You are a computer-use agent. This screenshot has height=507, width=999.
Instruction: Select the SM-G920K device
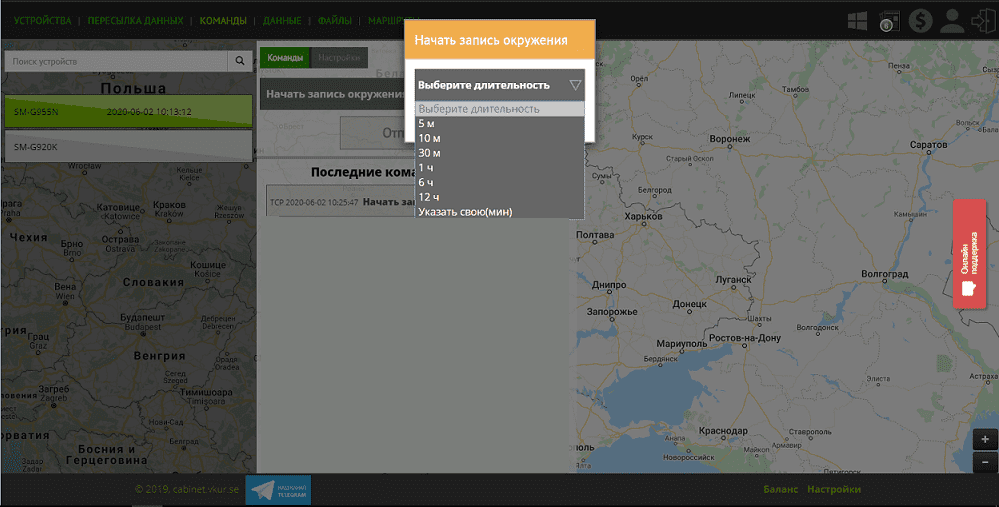[127, 146]
